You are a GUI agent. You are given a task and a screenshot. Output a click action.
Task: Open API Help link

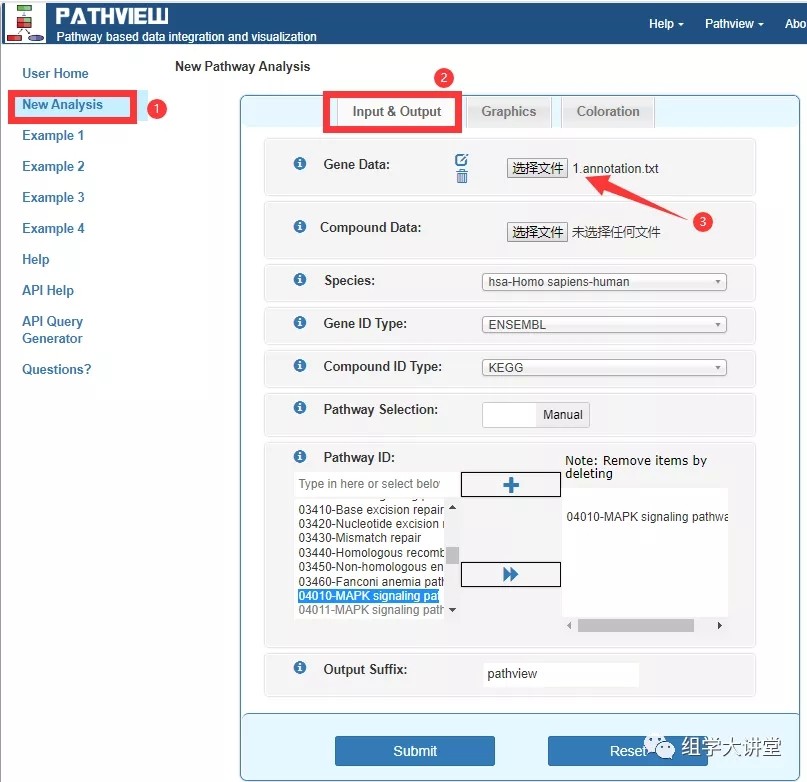[48, 290]
